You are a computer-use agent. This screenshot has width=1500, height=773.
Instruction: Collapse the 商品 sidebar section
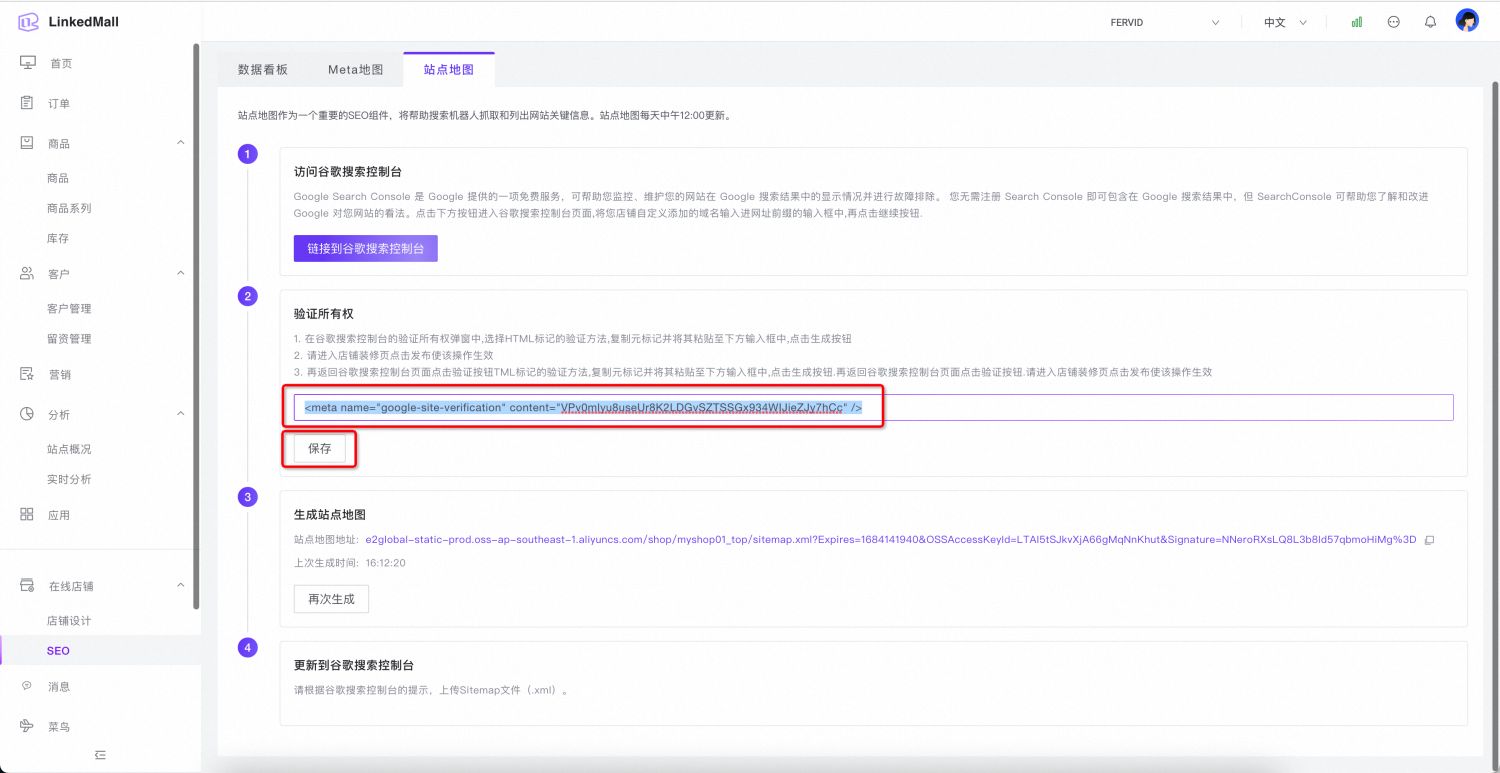181,143
